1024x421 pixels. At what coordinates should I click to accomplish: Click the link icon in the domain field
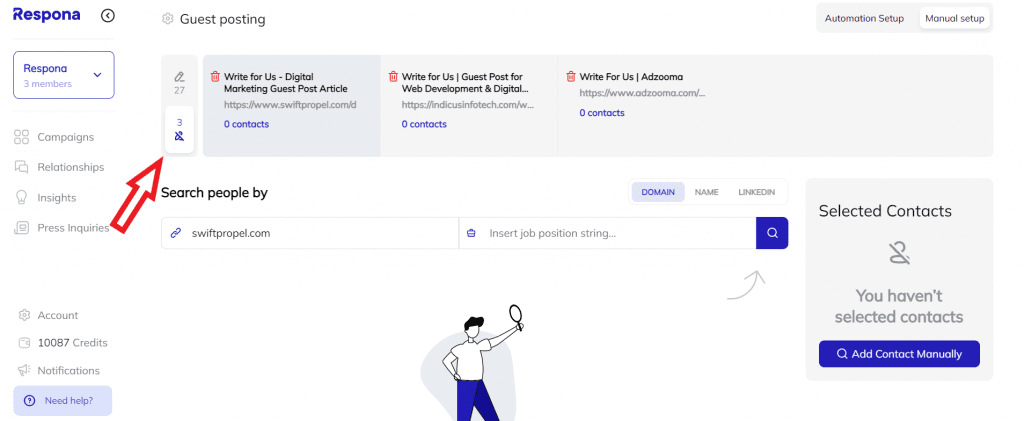[175, 233]
